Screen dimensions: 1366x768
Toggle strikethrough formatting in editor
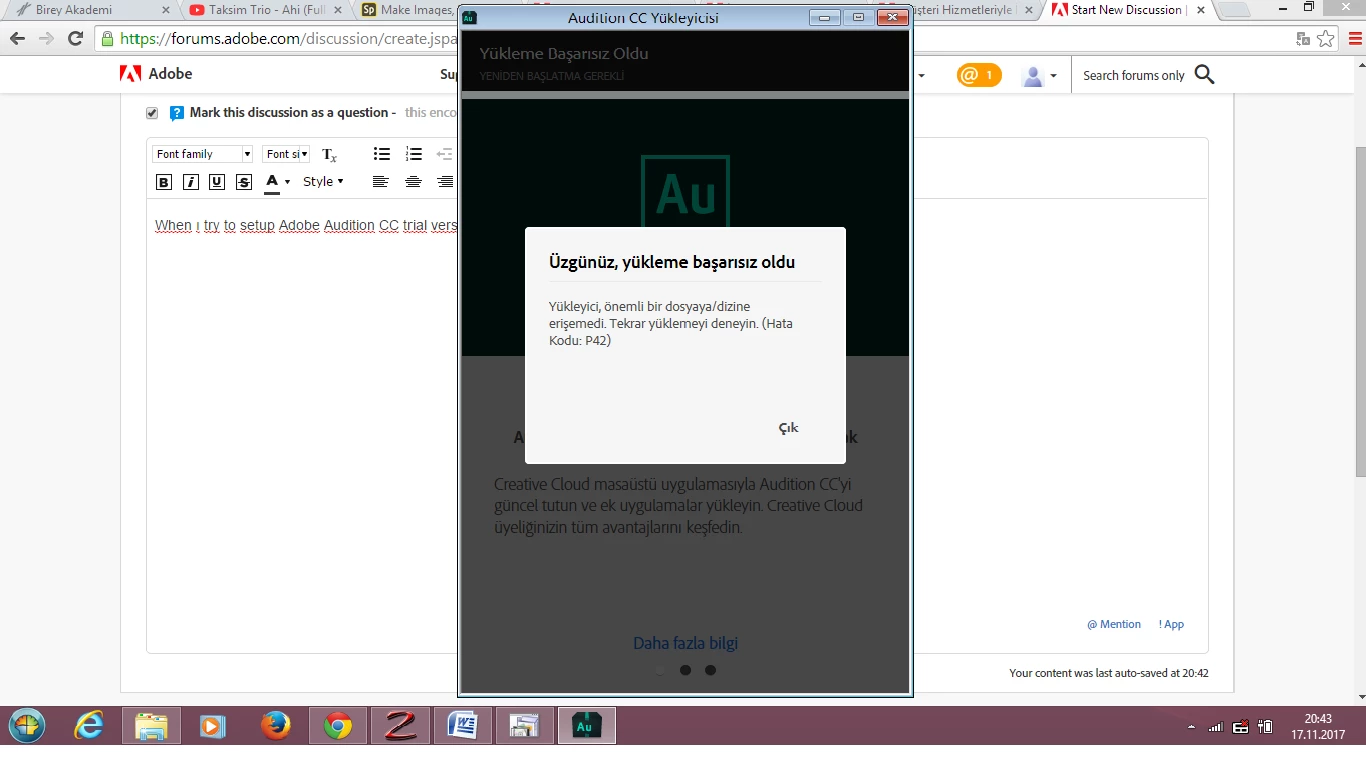[244, 182]
